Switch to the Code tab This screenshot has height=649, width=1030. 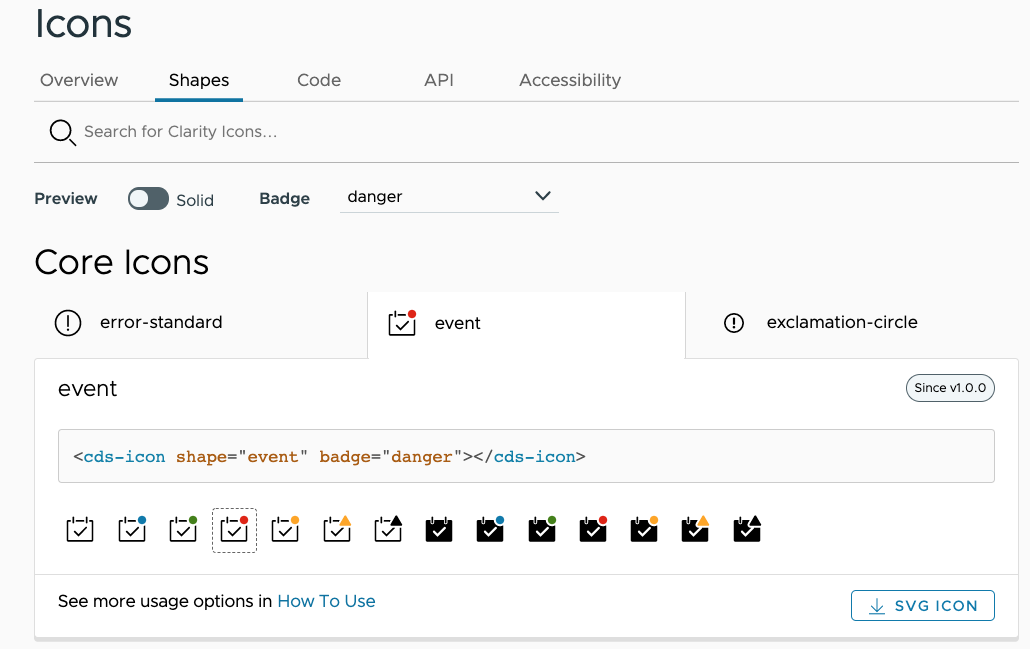(319, 80)
